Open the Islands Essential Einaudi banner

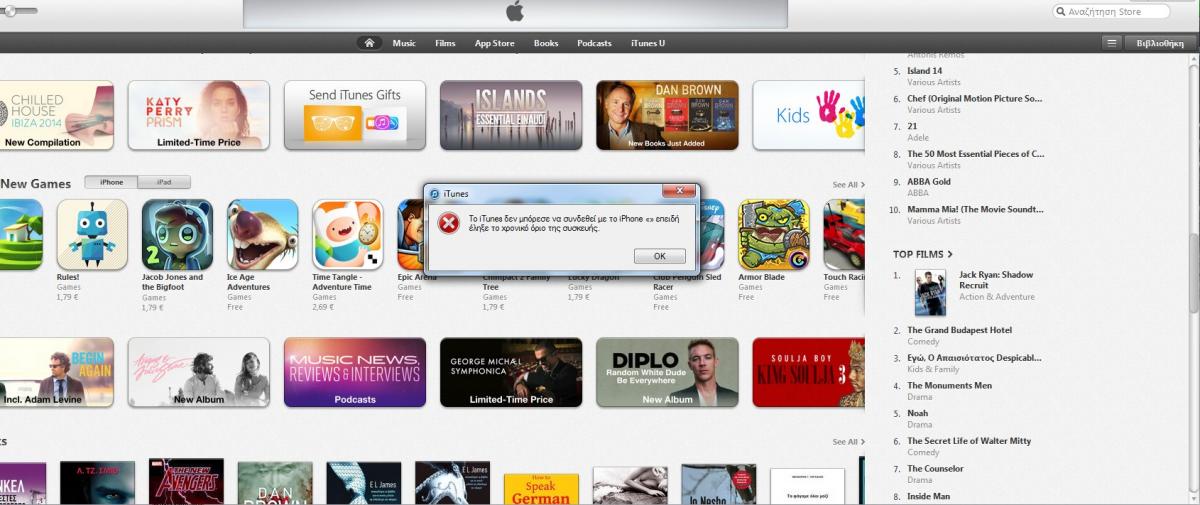pos(511,115)
